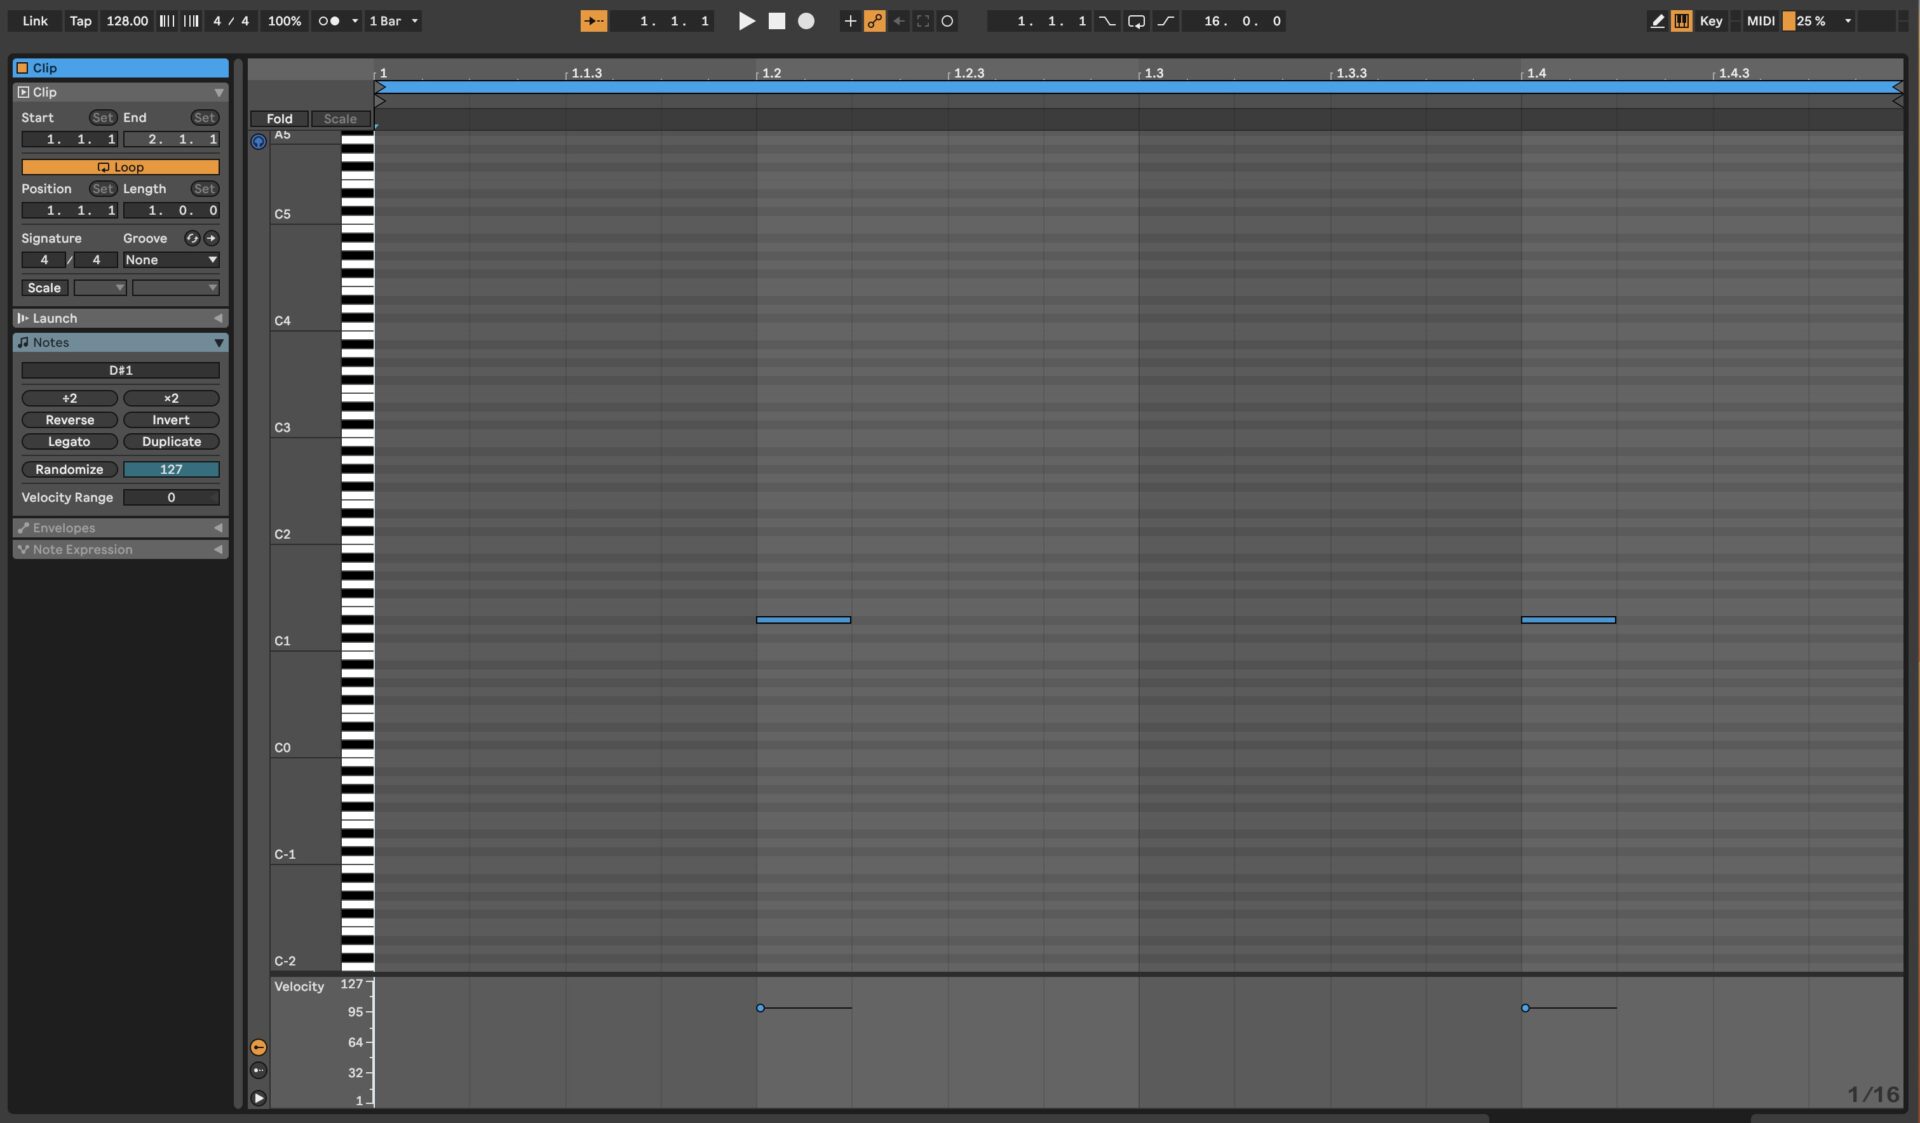
Task: Open the 1 Bar quantization dropdown
Action: tap(392, 20)
